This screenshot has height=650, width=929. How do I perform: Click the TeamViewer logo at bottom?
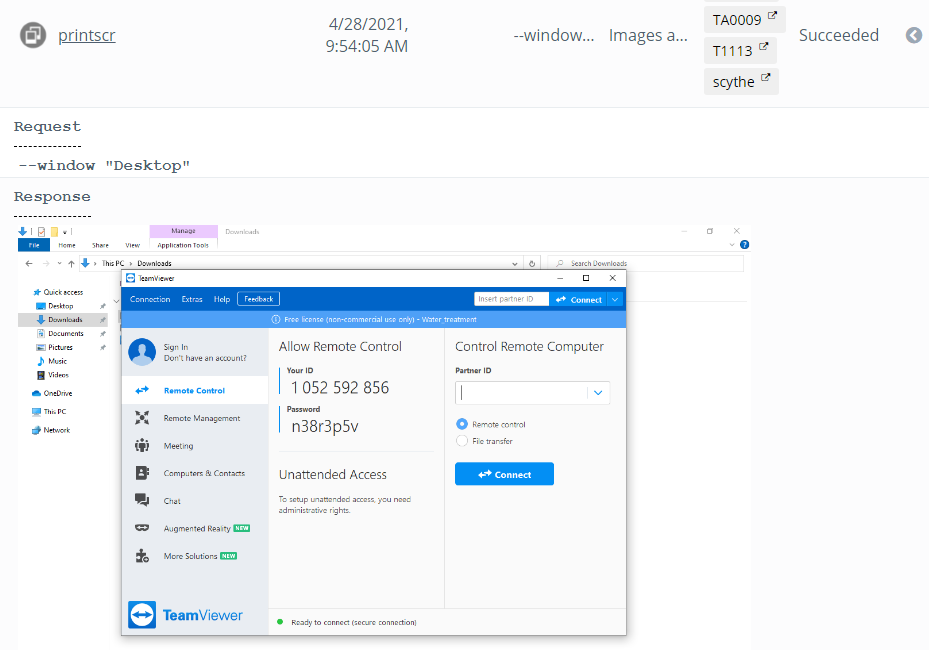pyautogui.click(x=185, y=615)
